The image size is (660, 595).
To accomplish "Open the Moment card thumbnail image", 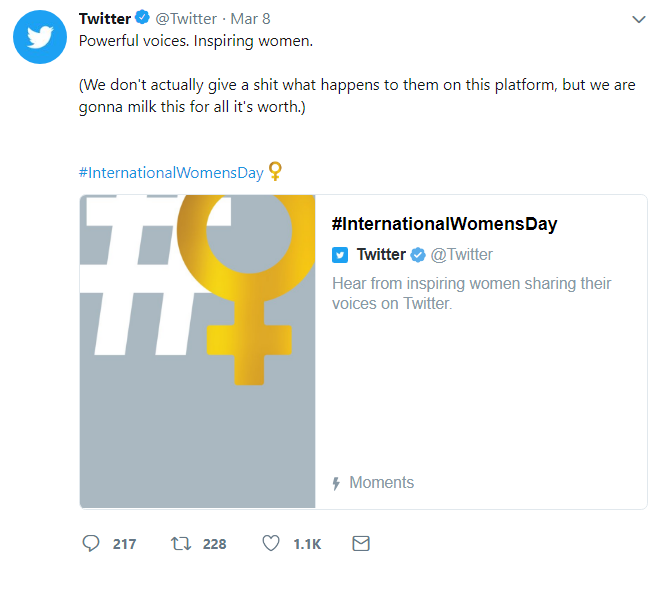I will pyautogui.click(x=197, y=351).
